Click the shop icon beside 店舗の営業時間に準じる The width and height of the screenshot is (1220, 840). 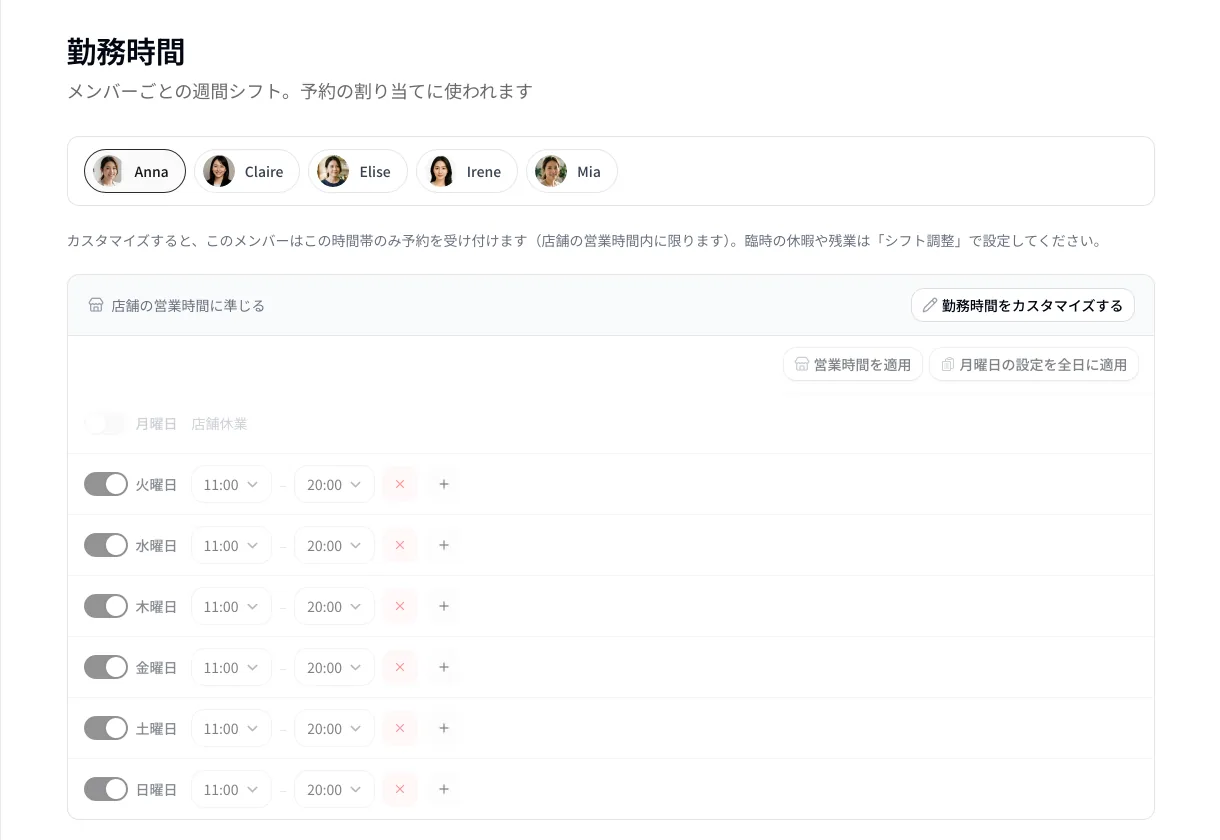(96, 305)
